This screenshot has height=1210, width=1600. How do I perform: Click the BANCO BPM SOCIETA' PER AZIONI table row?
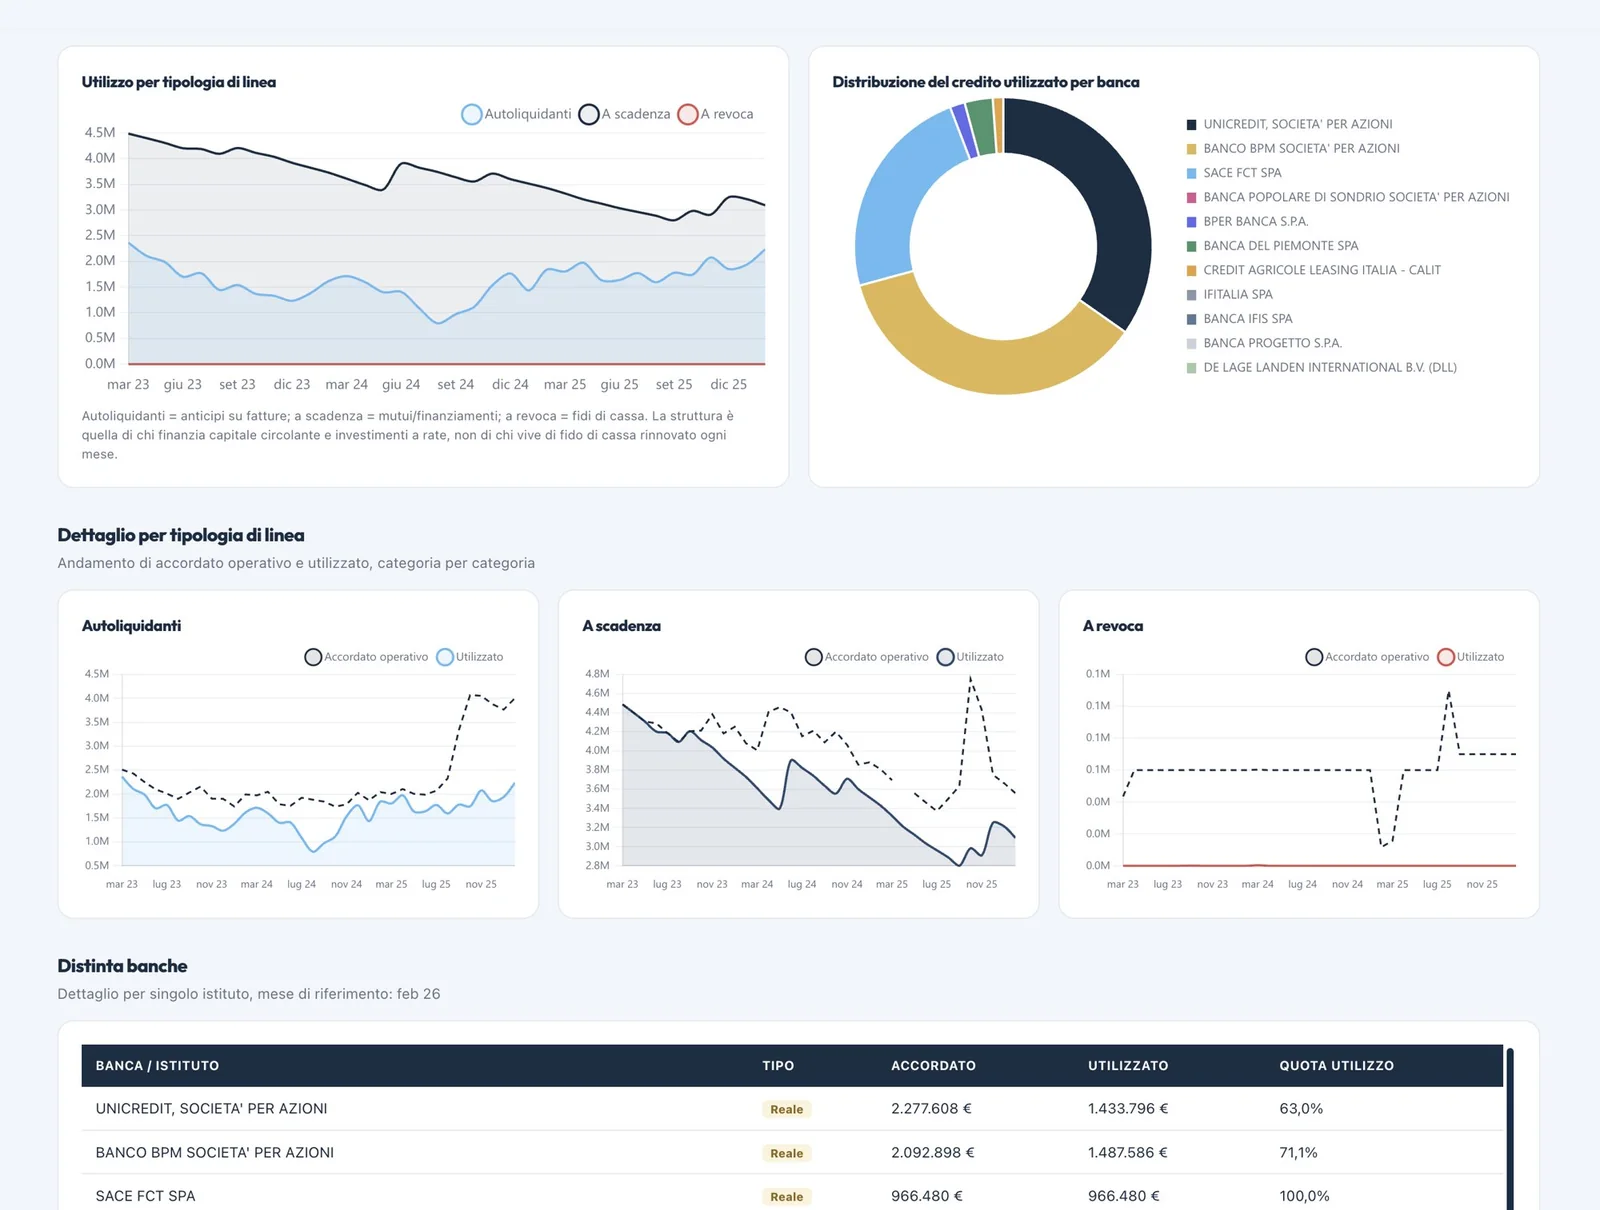[792, 1153]
